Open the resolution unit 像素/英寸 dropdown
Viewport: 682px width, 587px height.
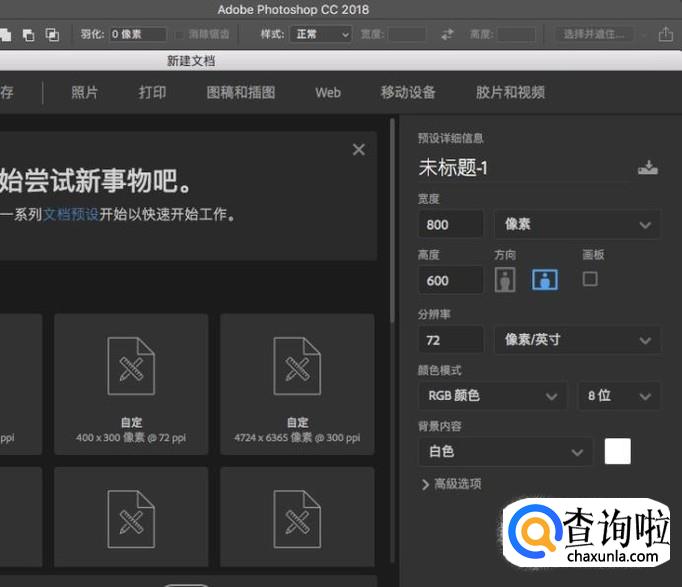(577, 340)
